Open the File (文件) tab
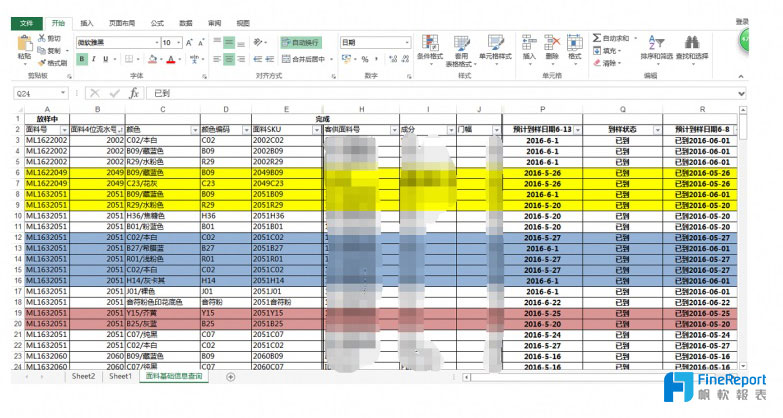 (x=26, y=23)
